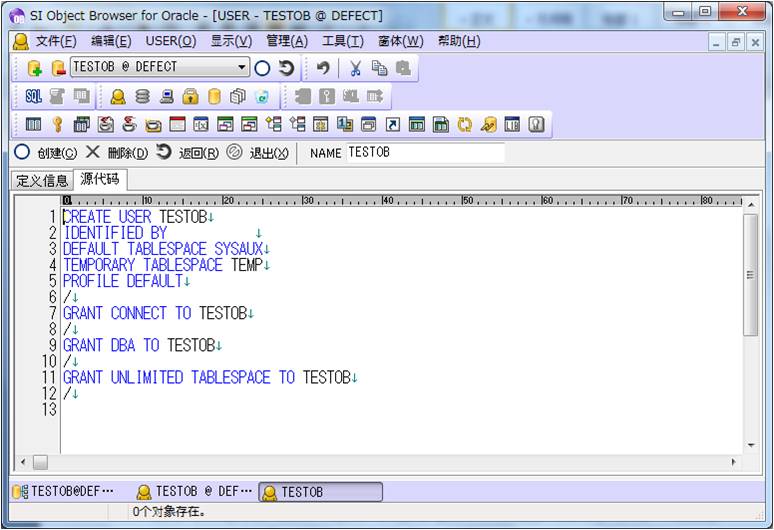Click the stacked database disks icon
Image resolution: width=774 pixels, height=530 pixels.
pos(142,96)
